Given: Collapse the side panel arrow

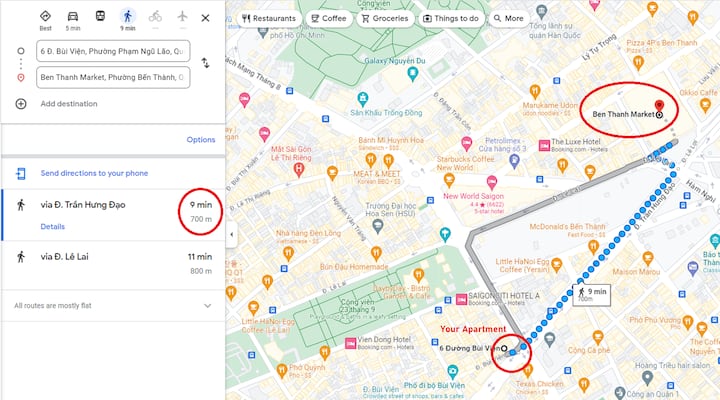Looking at the screenshot, I should [232, 234].
